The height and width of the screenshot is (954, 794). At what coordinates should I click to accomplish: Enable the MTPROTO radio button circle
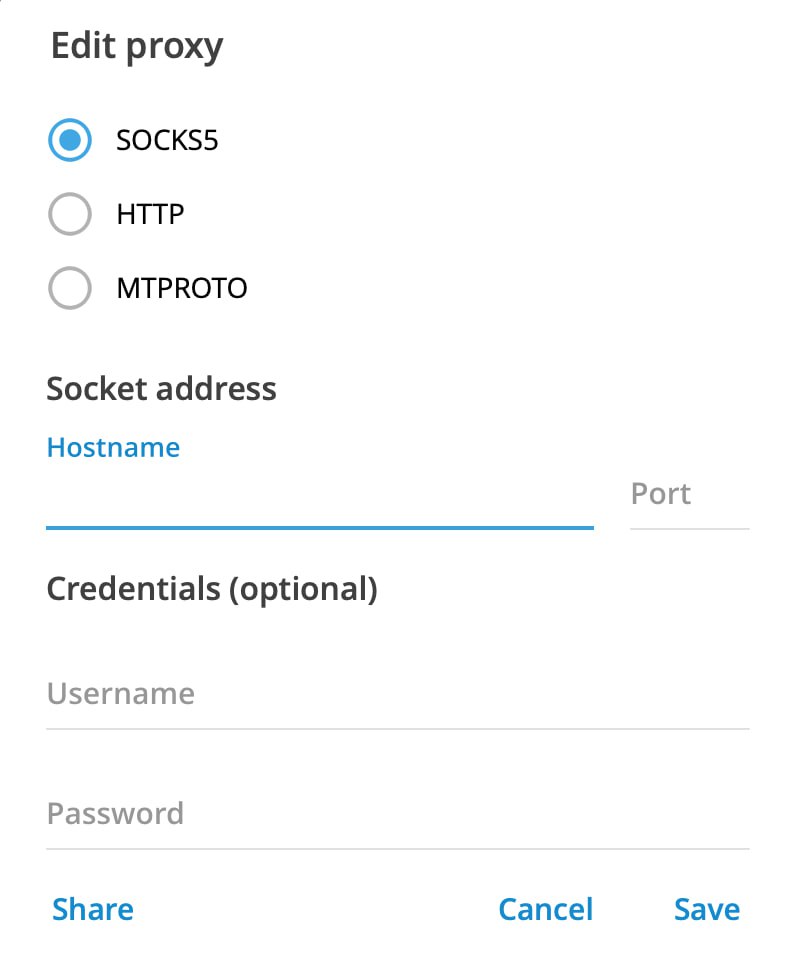click(x=70, y=289)
